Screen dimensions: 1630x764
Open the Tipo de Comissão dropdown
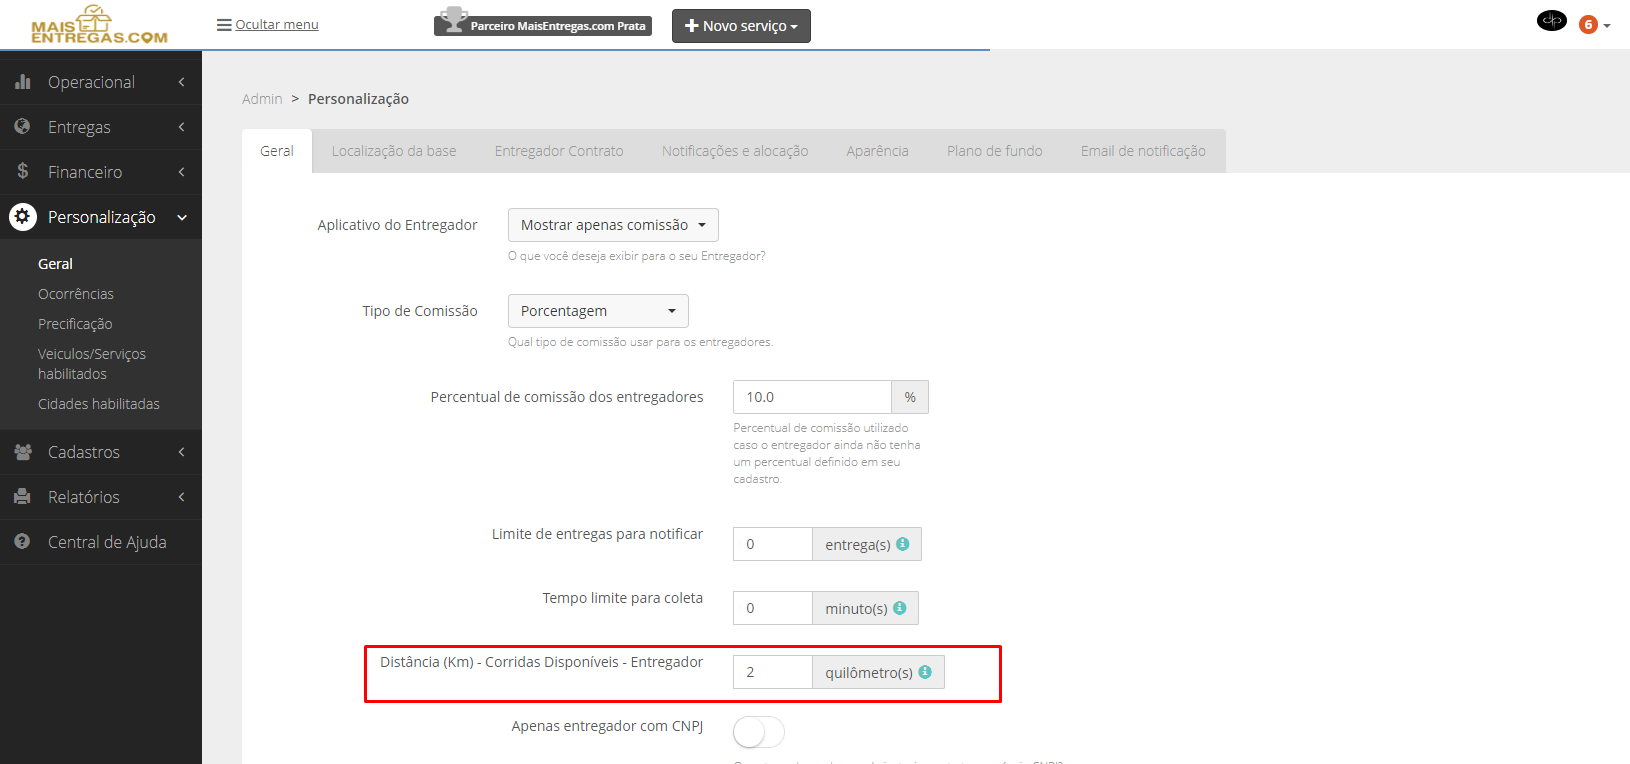point(598,311)
